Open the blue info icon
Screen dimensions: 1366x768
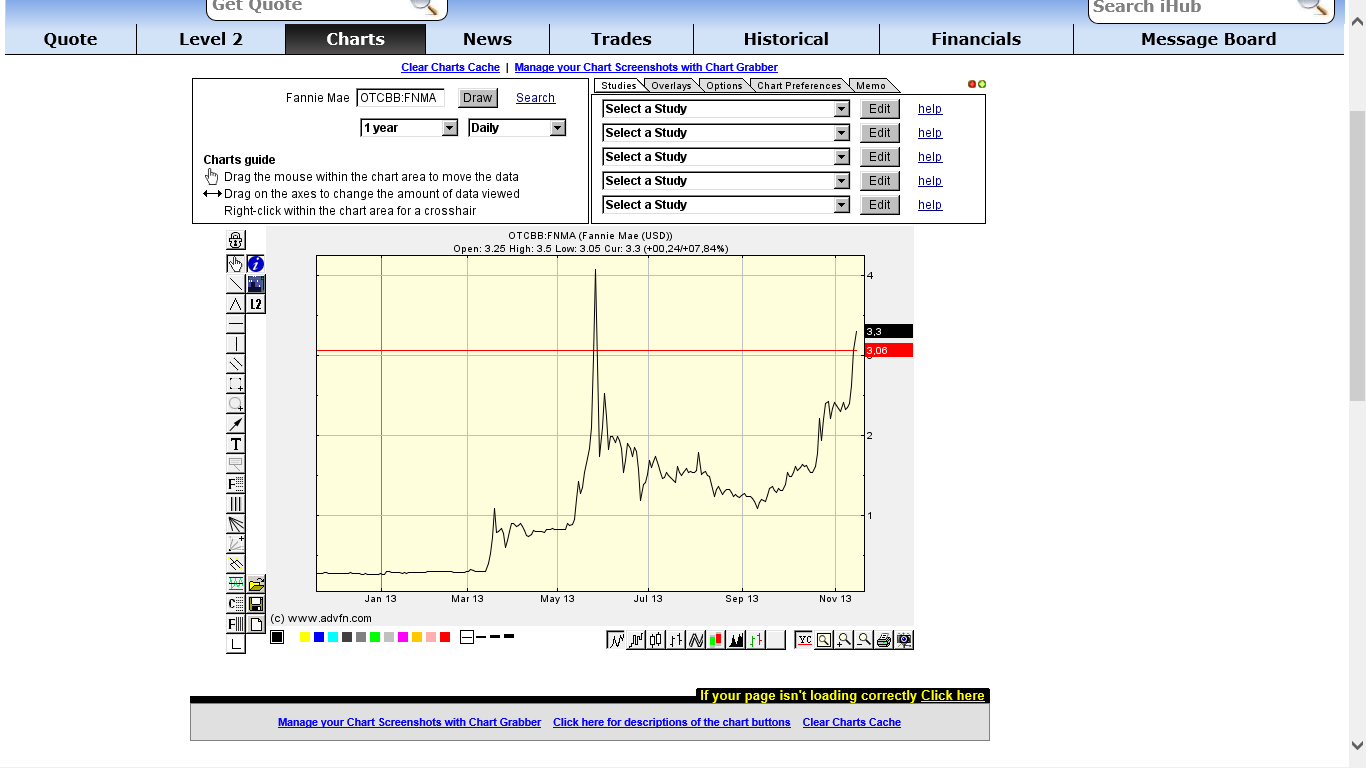[x=256, y=263]
